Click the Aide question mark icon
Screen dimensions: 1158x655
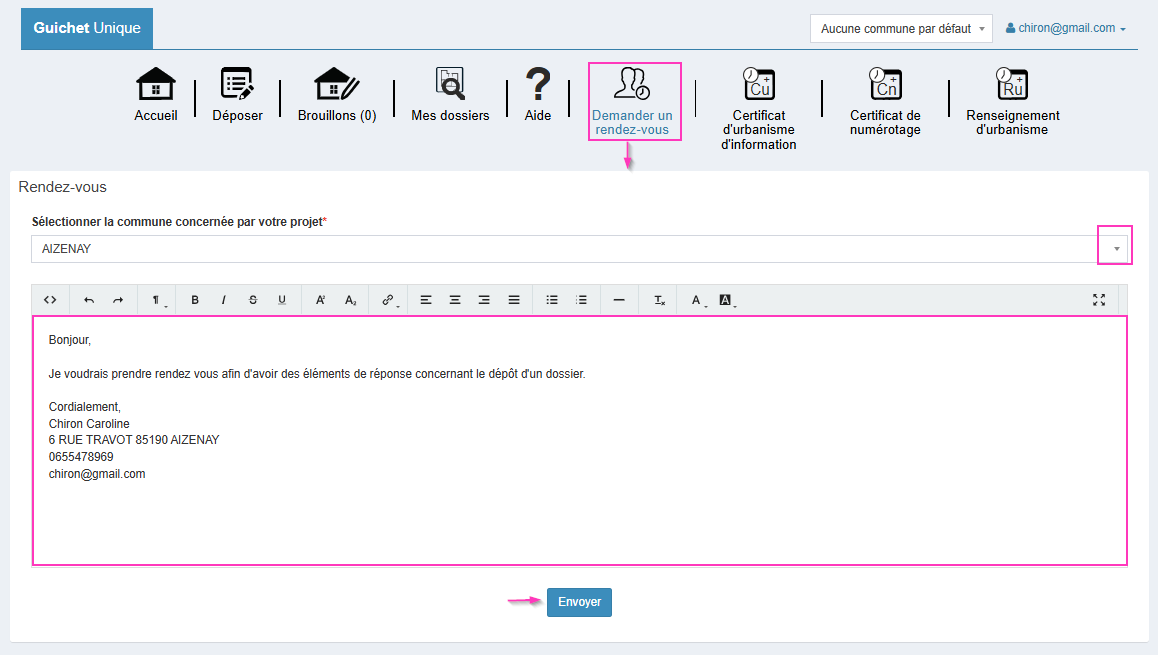538,85
